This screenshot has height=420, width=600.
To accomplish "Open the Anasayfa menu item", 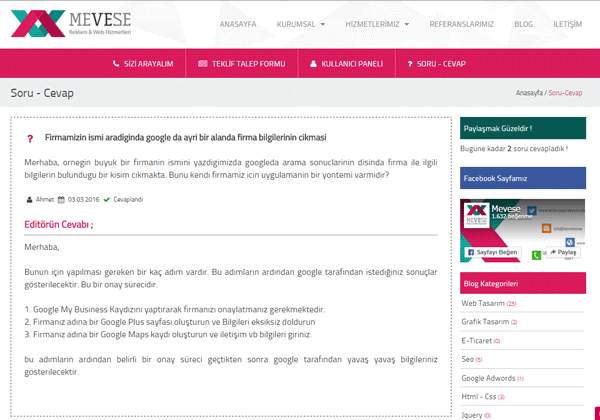I will pyautogui.click(x=238, y=24).
